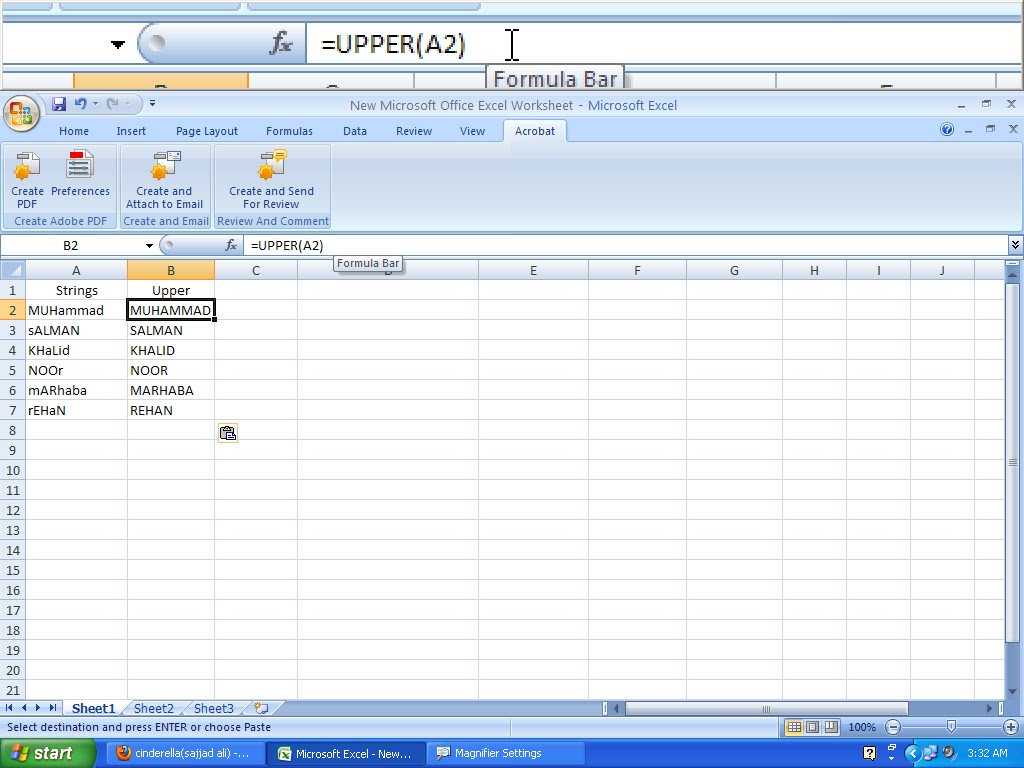
Task: Open the Sheet2 worksheet tab
Action: pyautogui.click(x=152, y=708)
